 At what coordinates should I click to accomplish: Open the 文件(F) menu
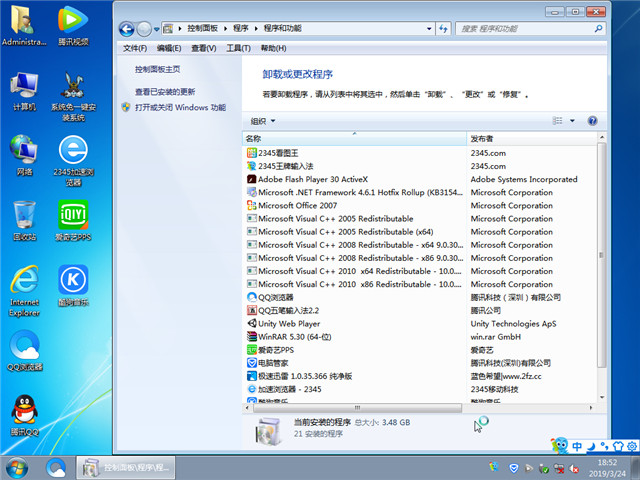pyautogui.click(x=135, y=48)
